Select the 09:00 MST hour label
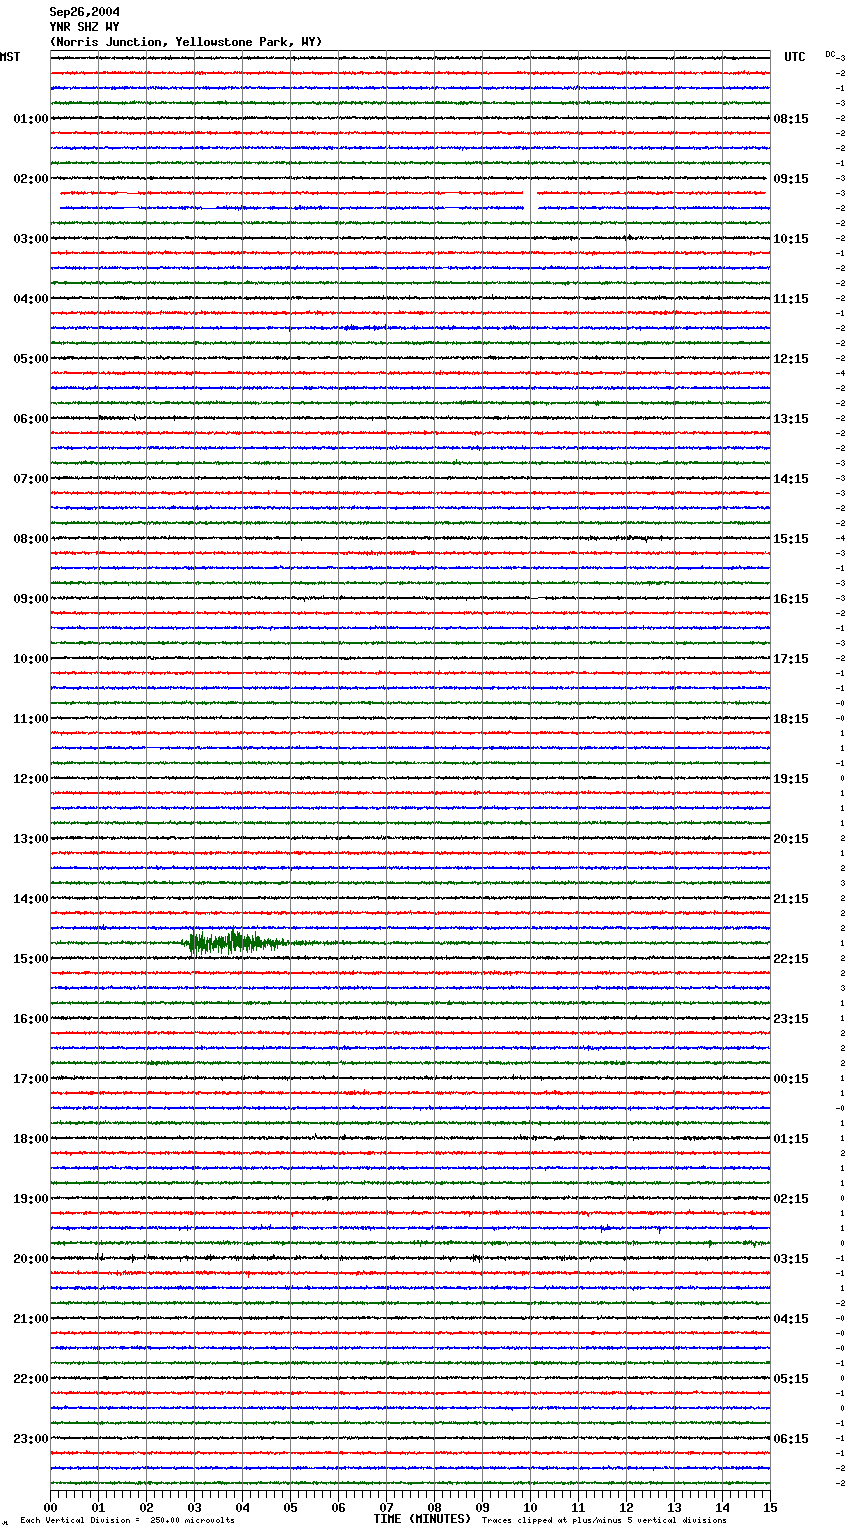 [x=31, y=599]
